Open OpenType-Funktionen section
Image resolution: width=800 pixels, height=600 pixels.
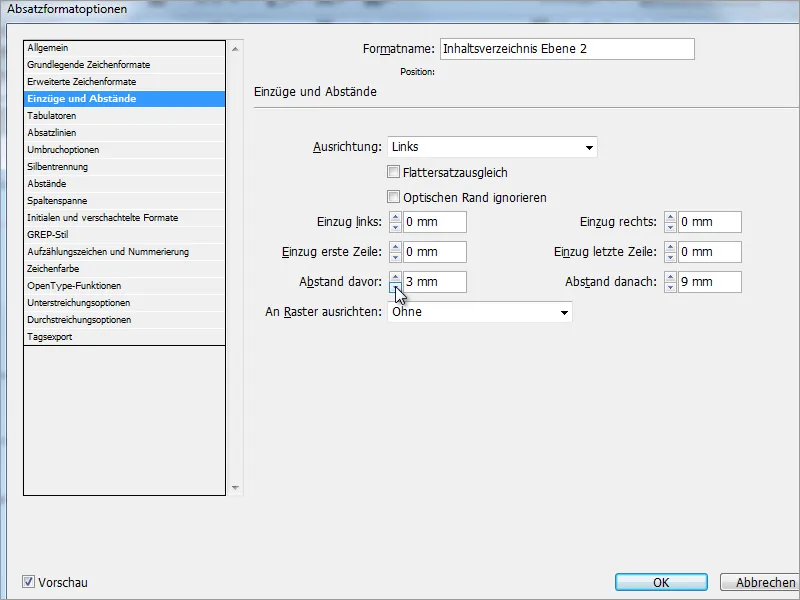[124, 286]
